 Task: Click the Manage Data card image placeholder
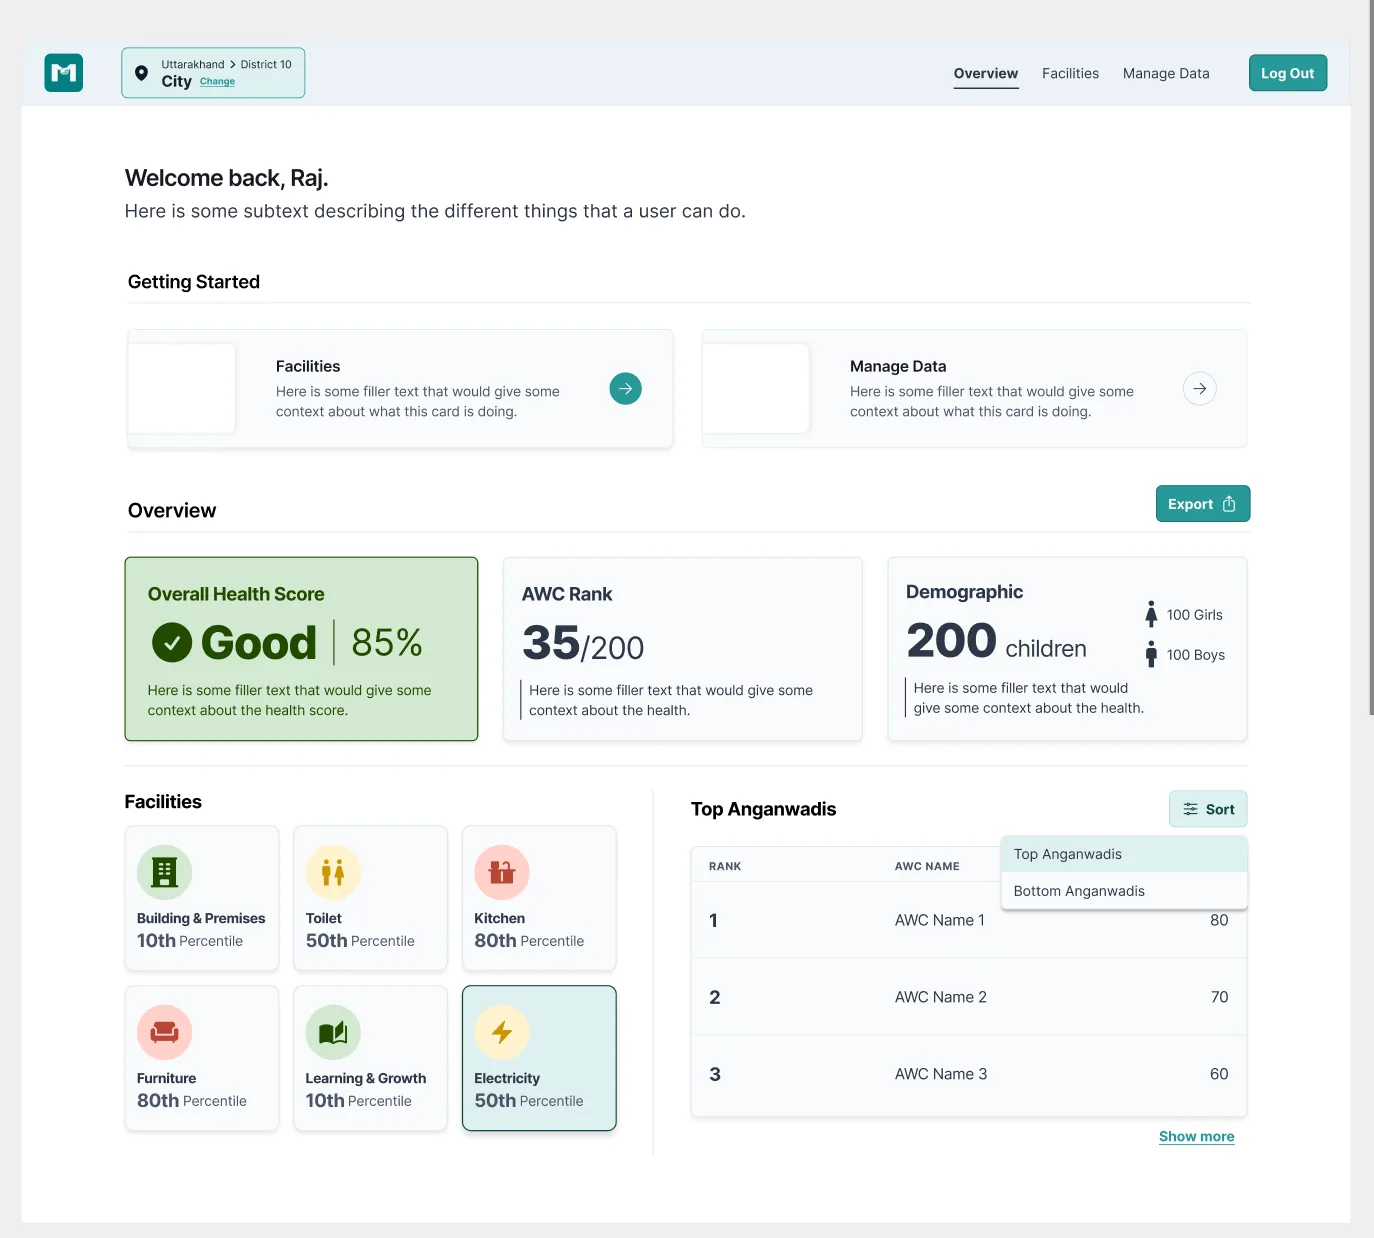point(755,389)
